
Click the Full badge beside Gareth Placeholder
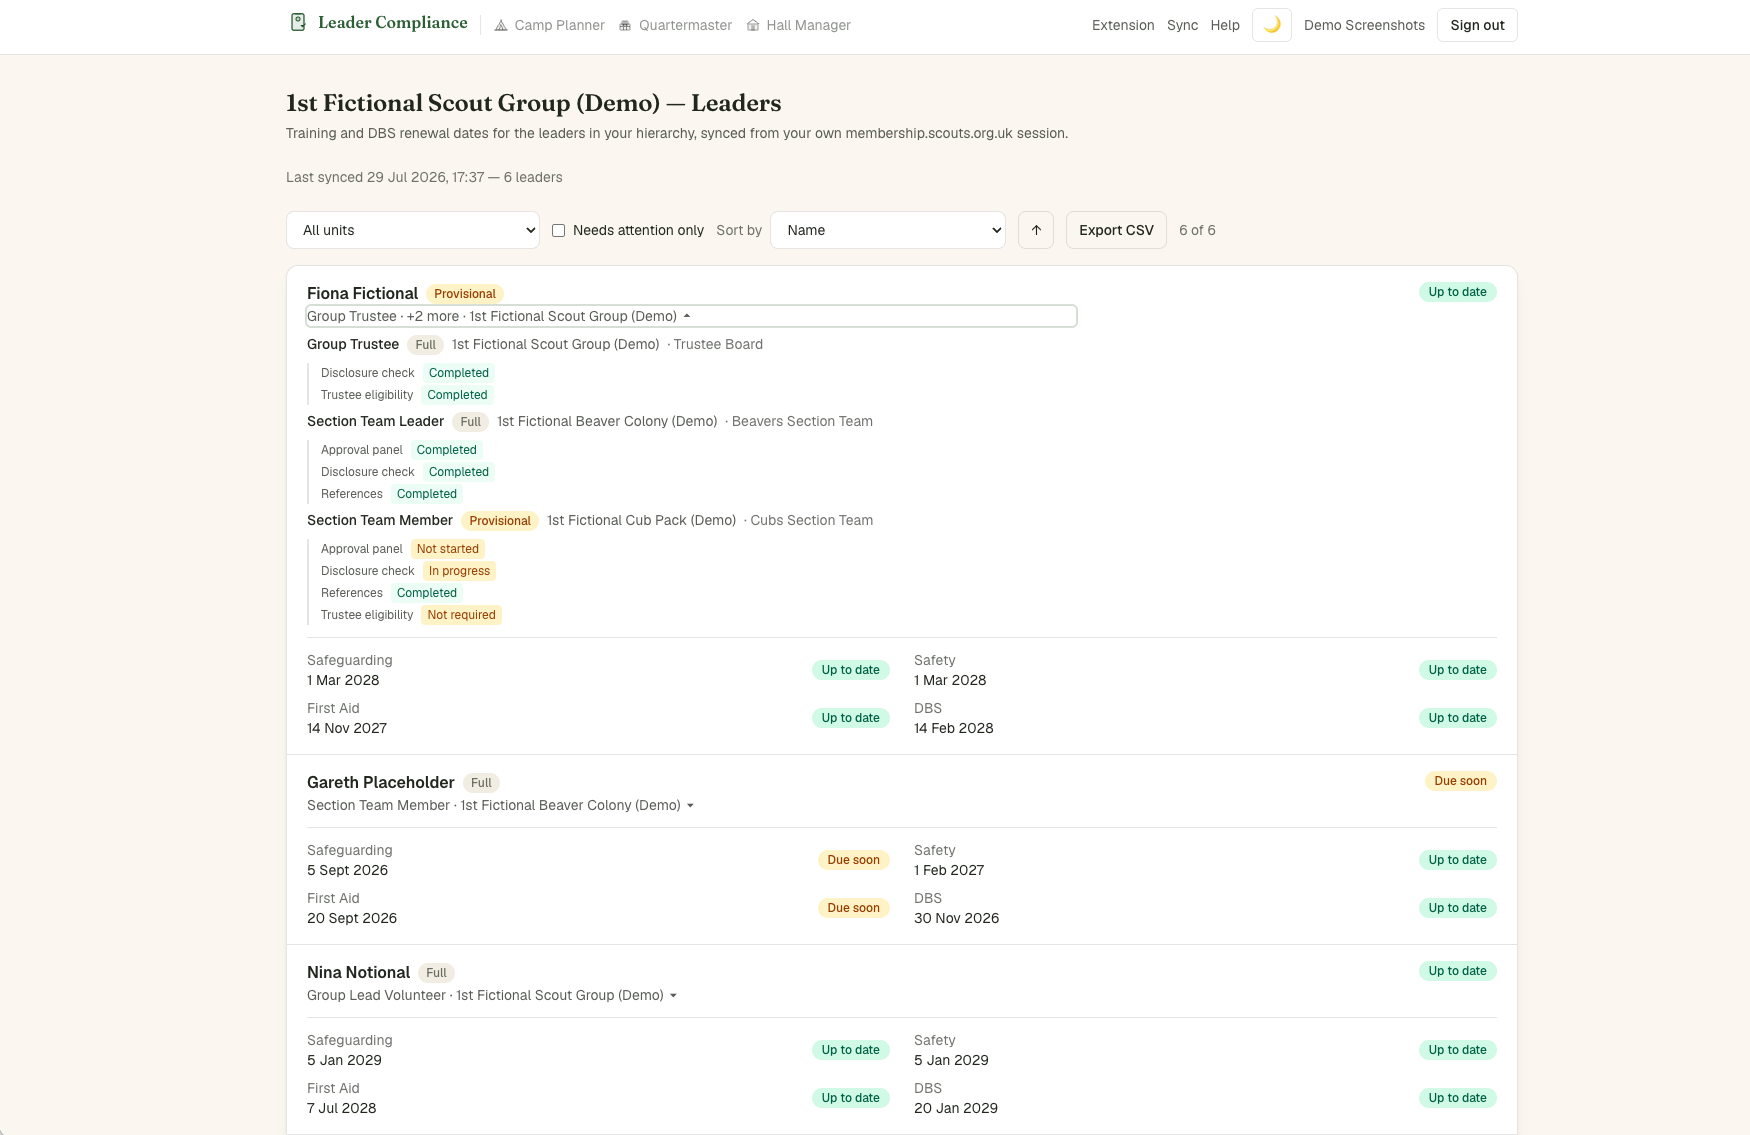[x=481, y=783]
